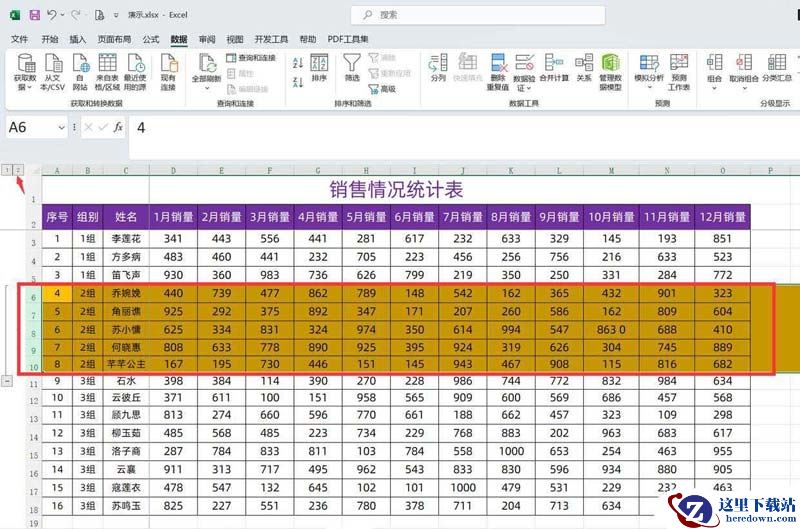Click the 组合 (Group) icon
This screenshot has width=800, height=529.
click(714, 67)
